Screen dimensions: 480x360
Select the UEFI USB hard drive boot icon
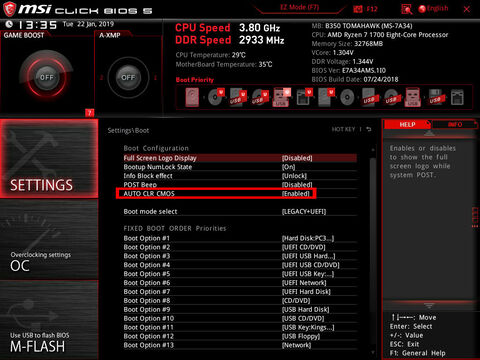237,97
